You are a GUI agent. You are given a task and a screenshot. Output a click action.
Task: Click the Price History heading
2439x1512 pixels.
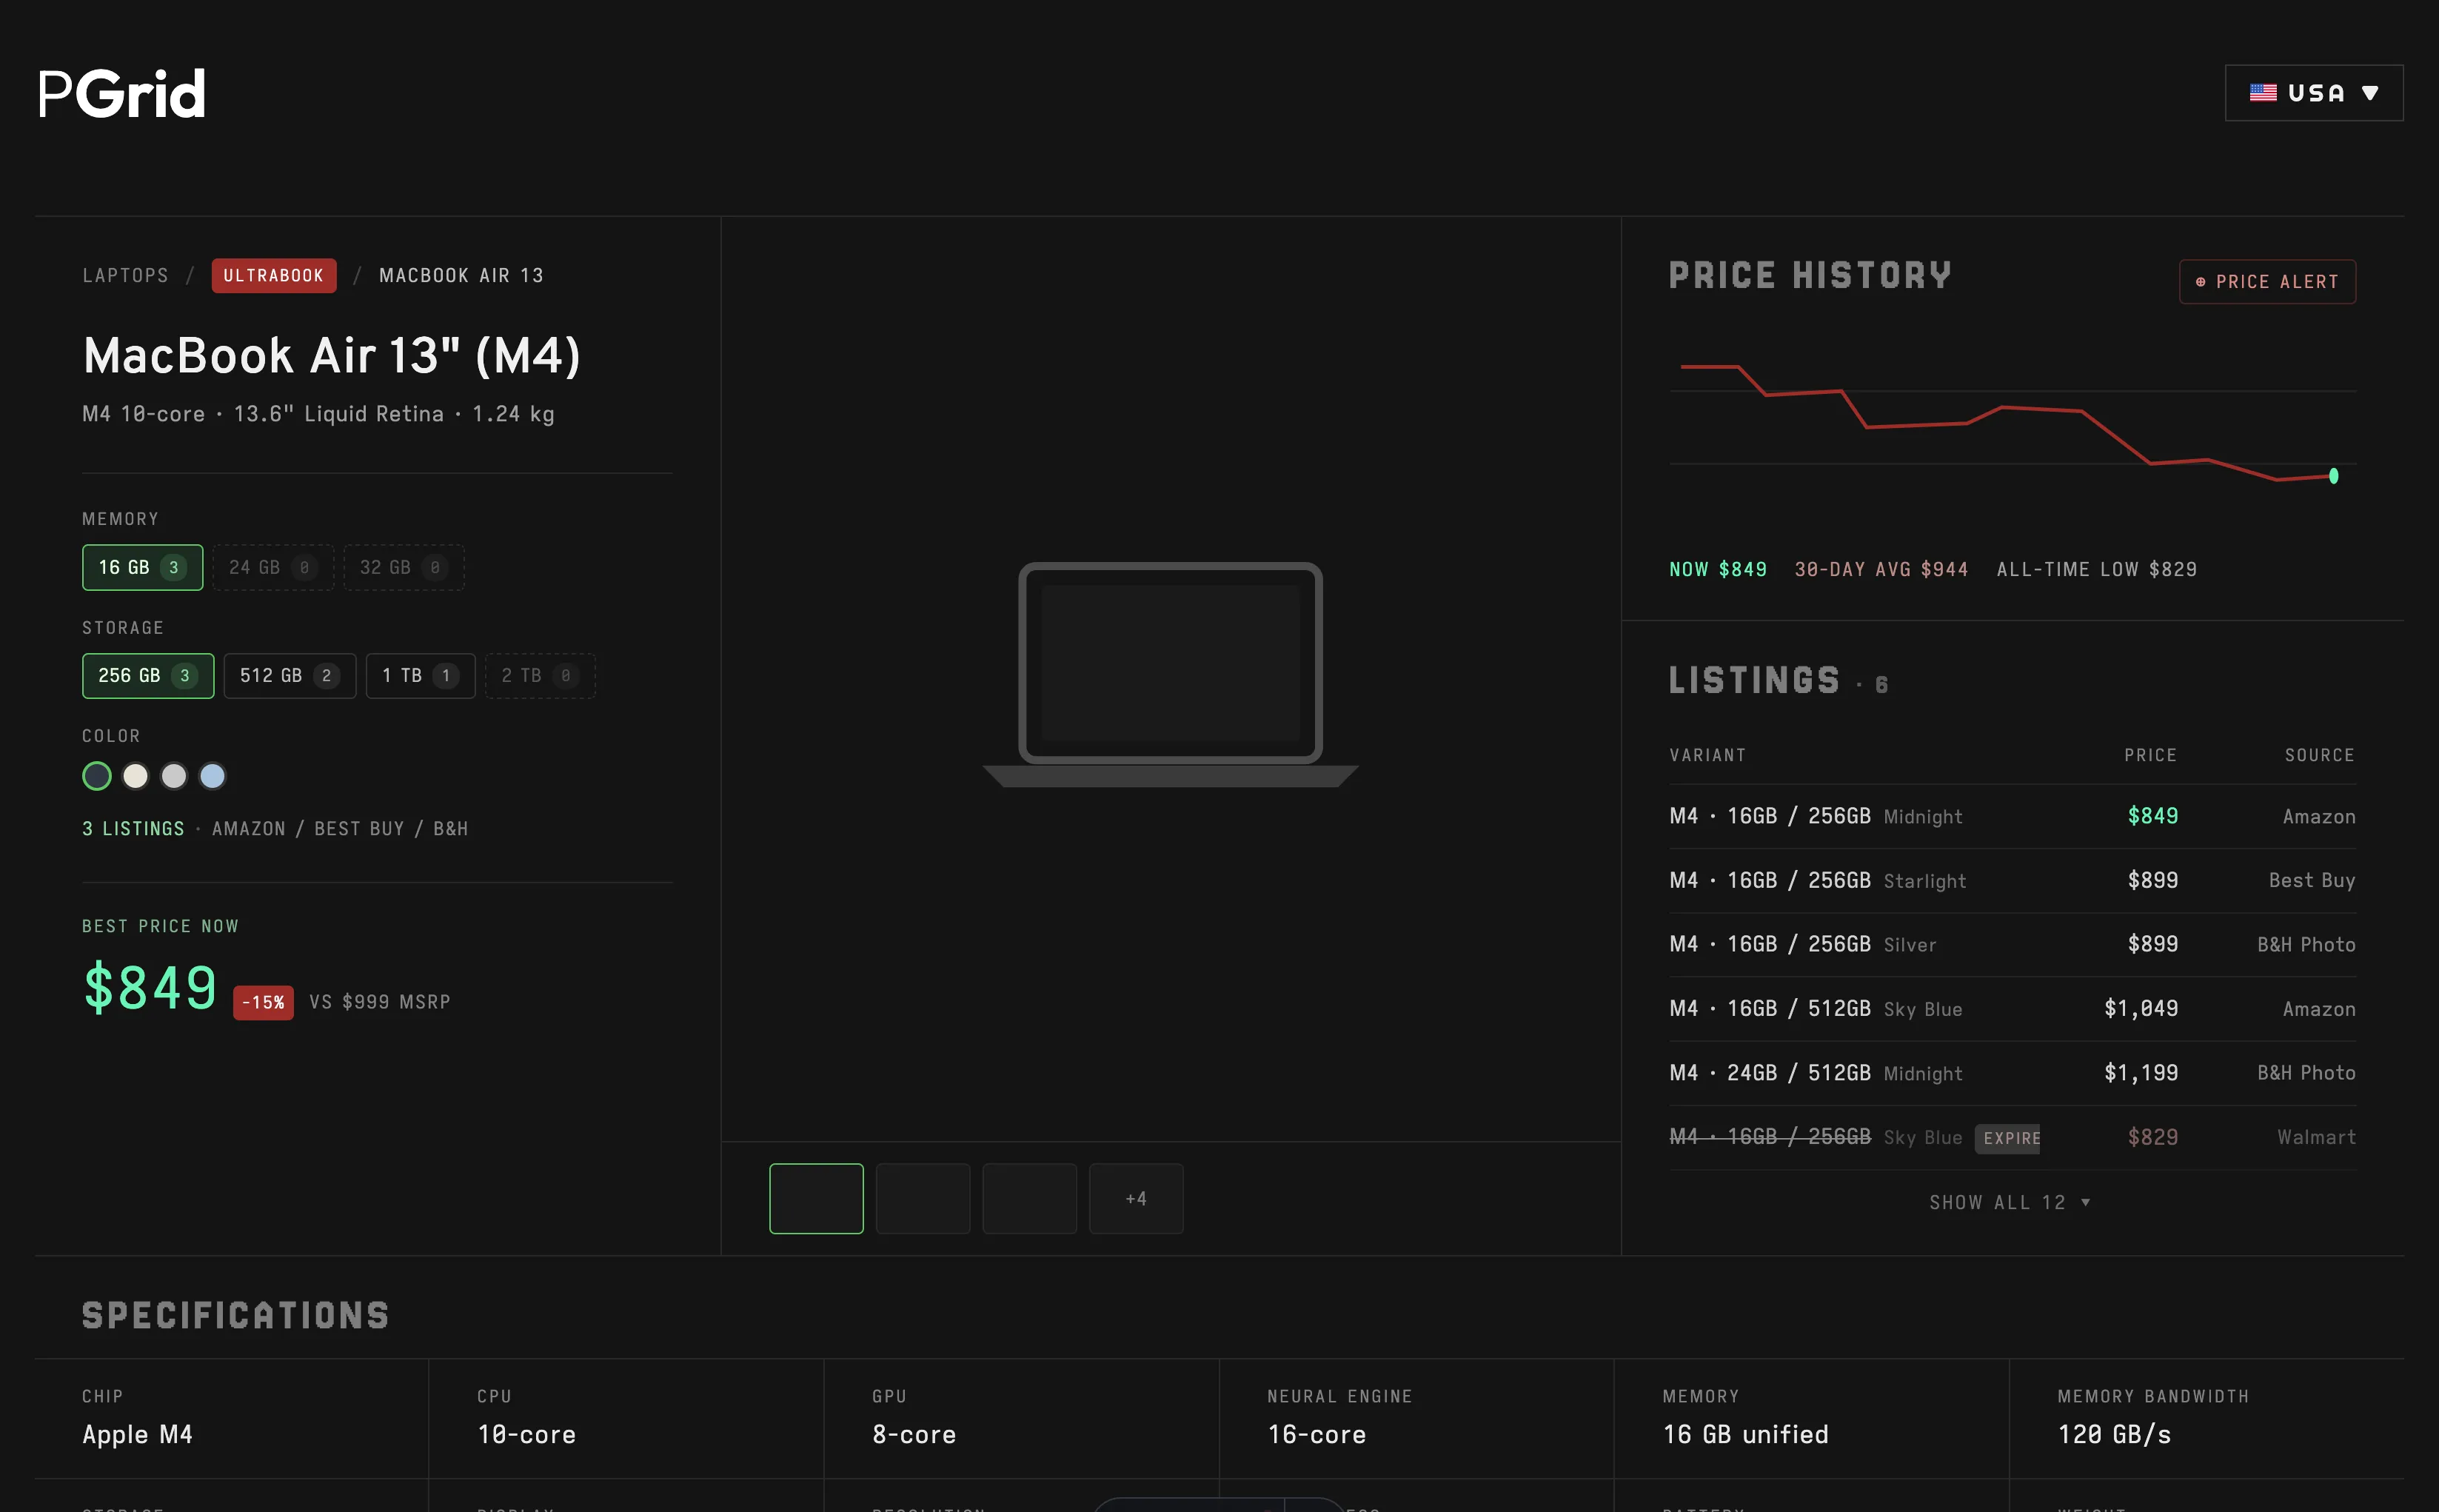(x=1810, y=275)
